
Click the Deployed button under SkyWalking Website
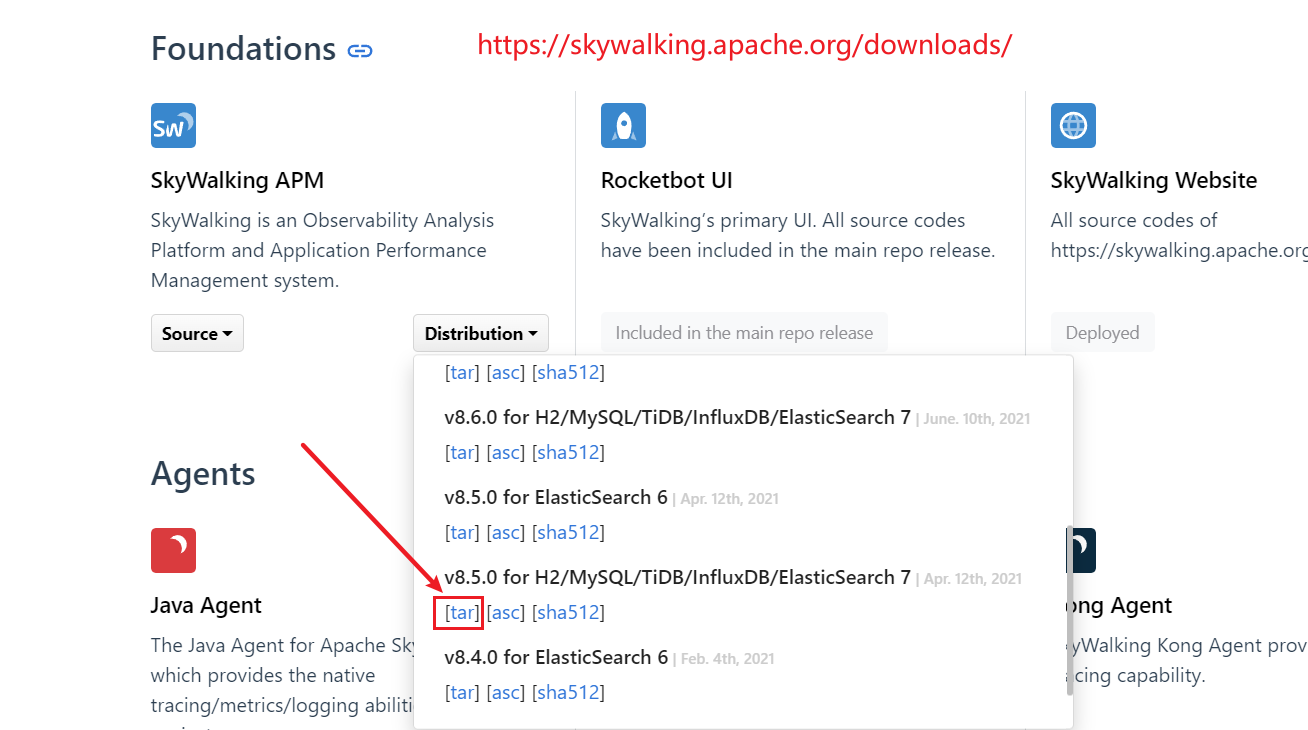[x=1102, y=334]
